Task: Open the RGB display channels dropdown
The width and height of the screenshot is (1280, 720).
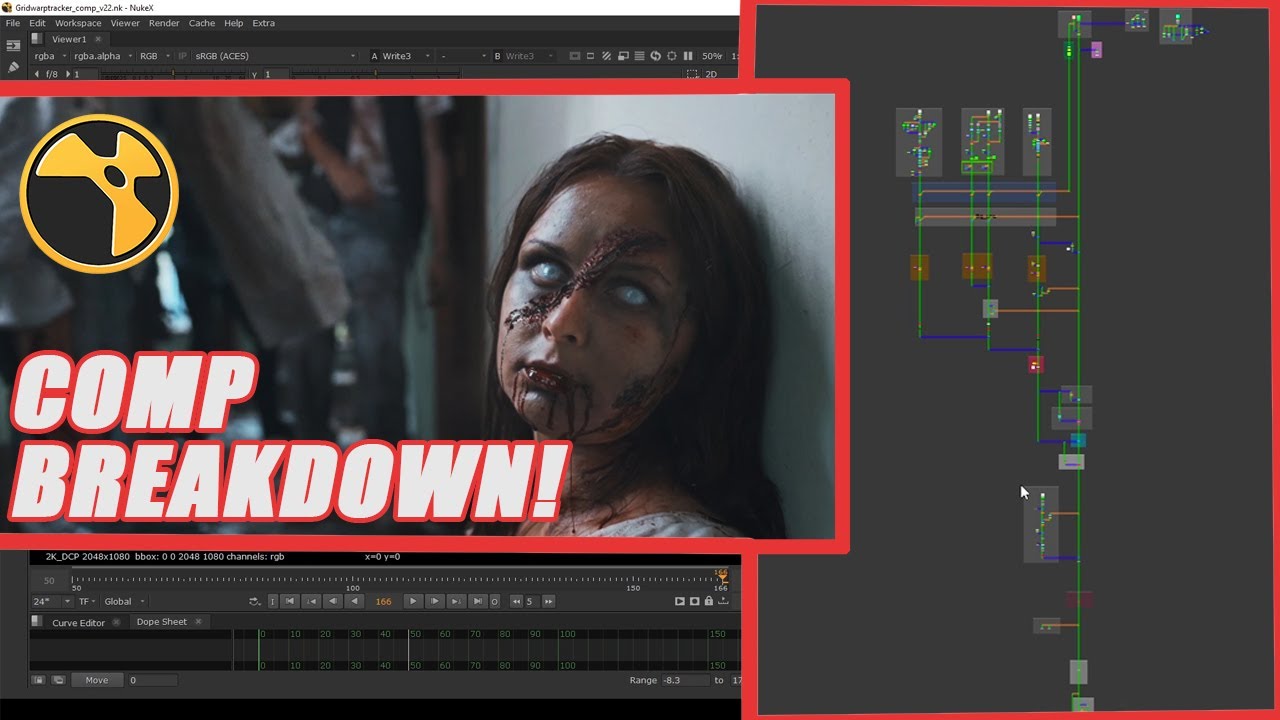Action: coord(154,56)
